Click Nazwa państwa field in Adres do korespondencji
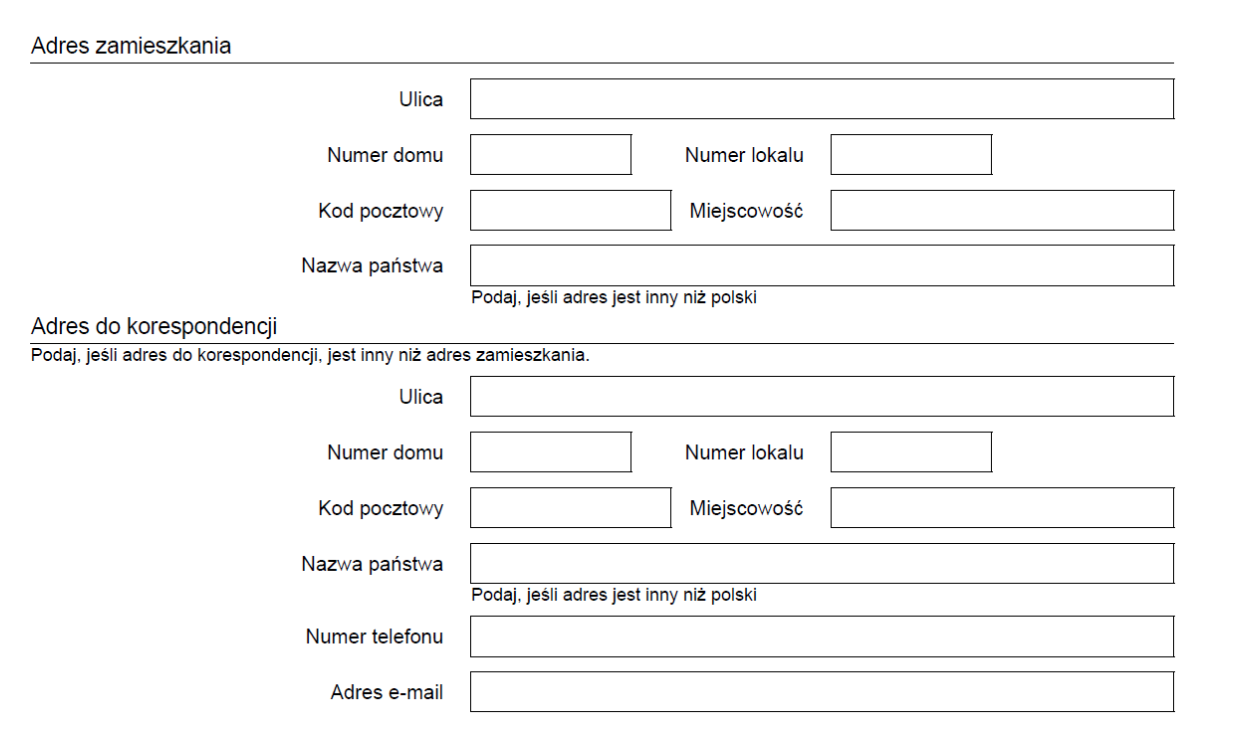Viewport: 1233px width, 737px height. 822,564
